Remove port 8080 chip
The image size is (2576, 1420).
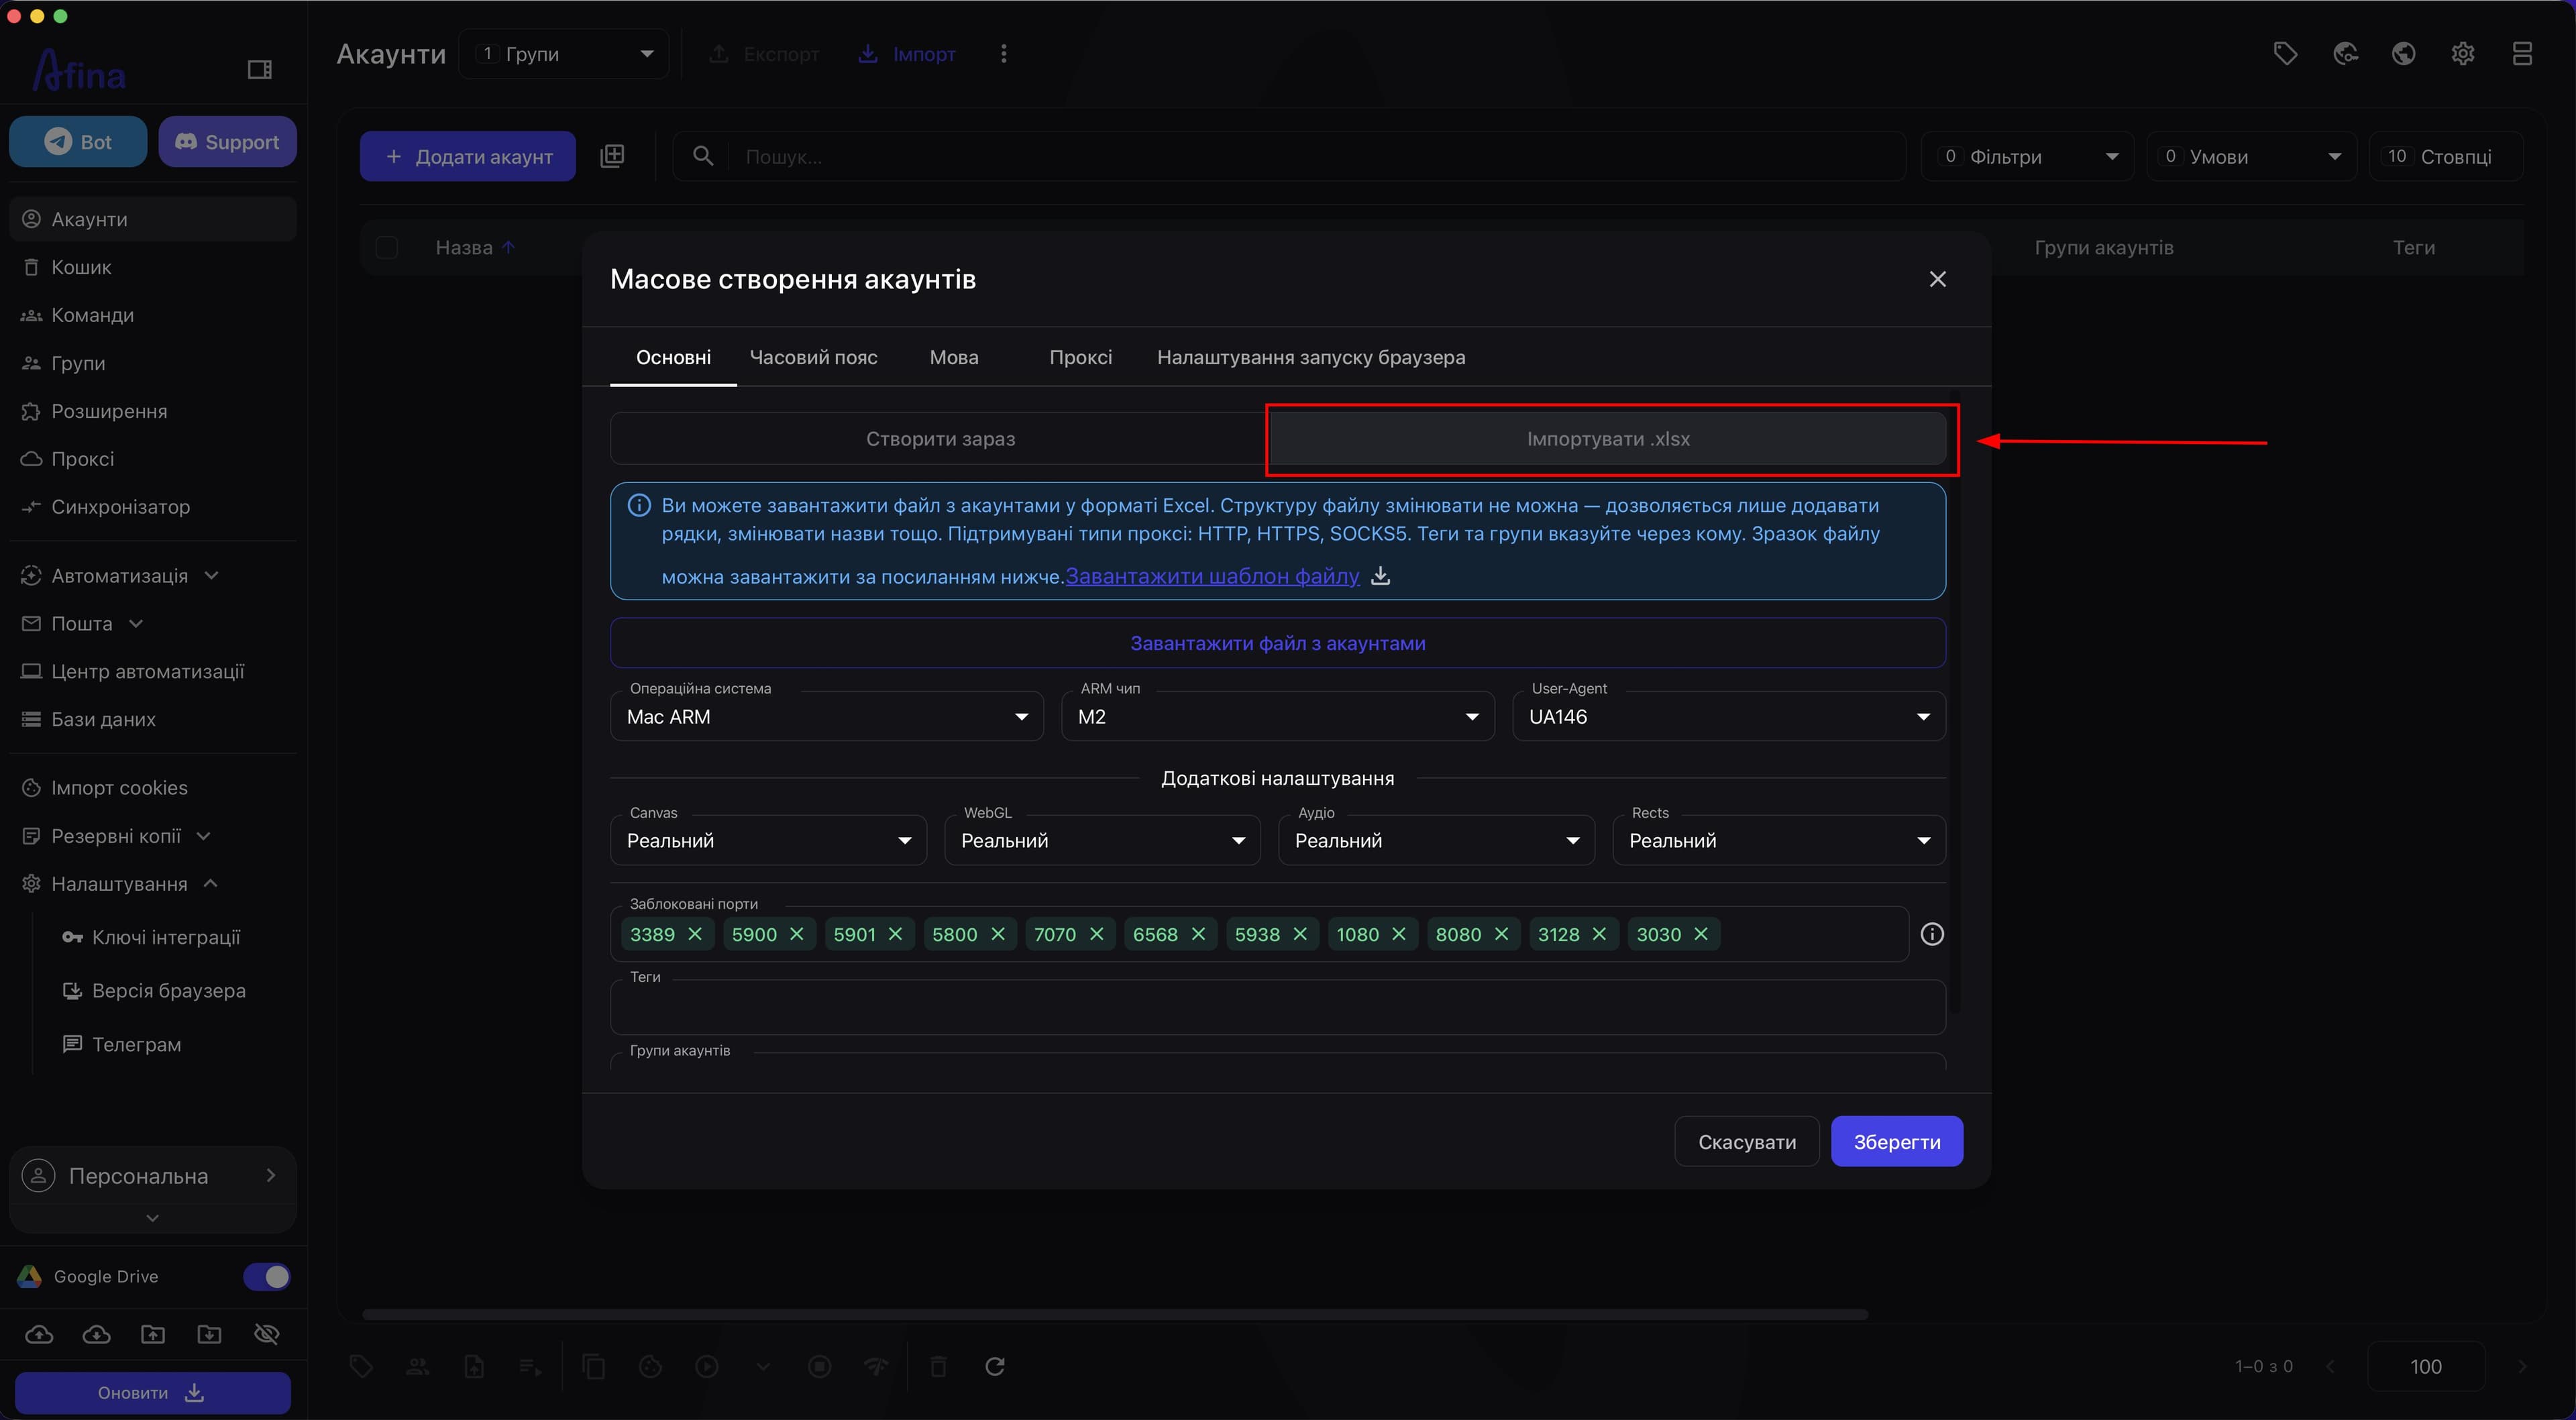[1501, 934]
